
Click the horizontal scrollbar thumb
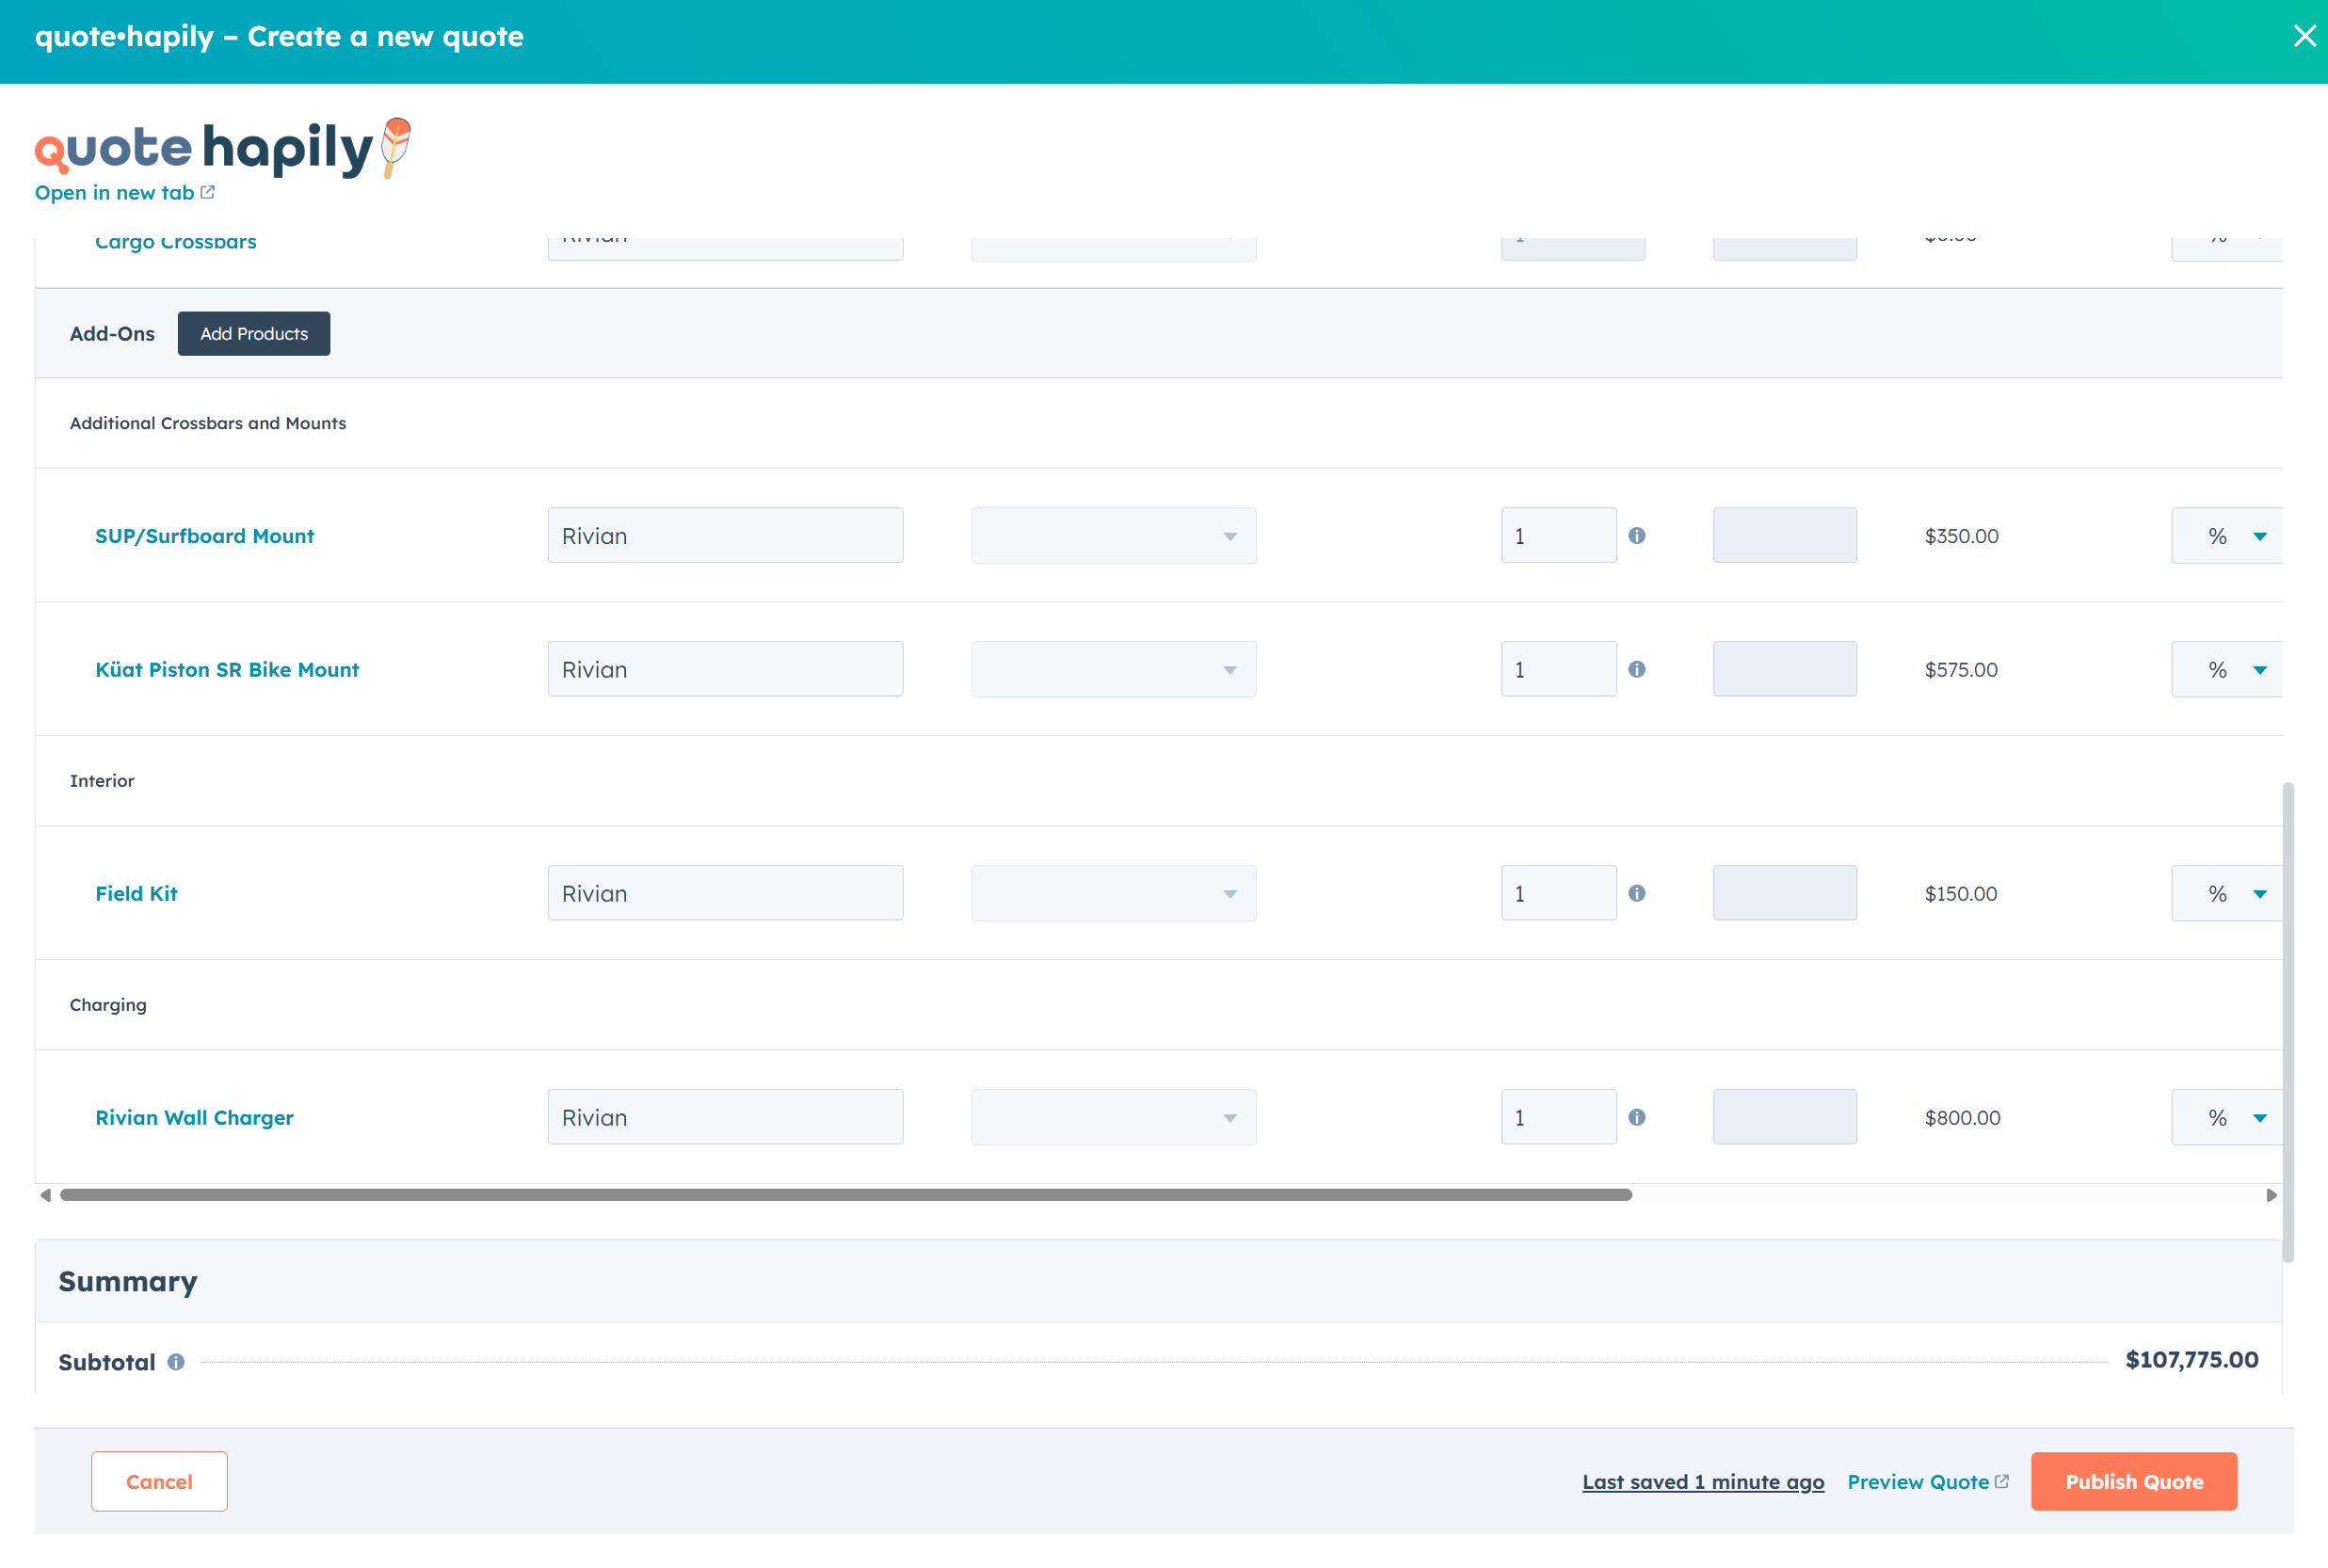845,1195
